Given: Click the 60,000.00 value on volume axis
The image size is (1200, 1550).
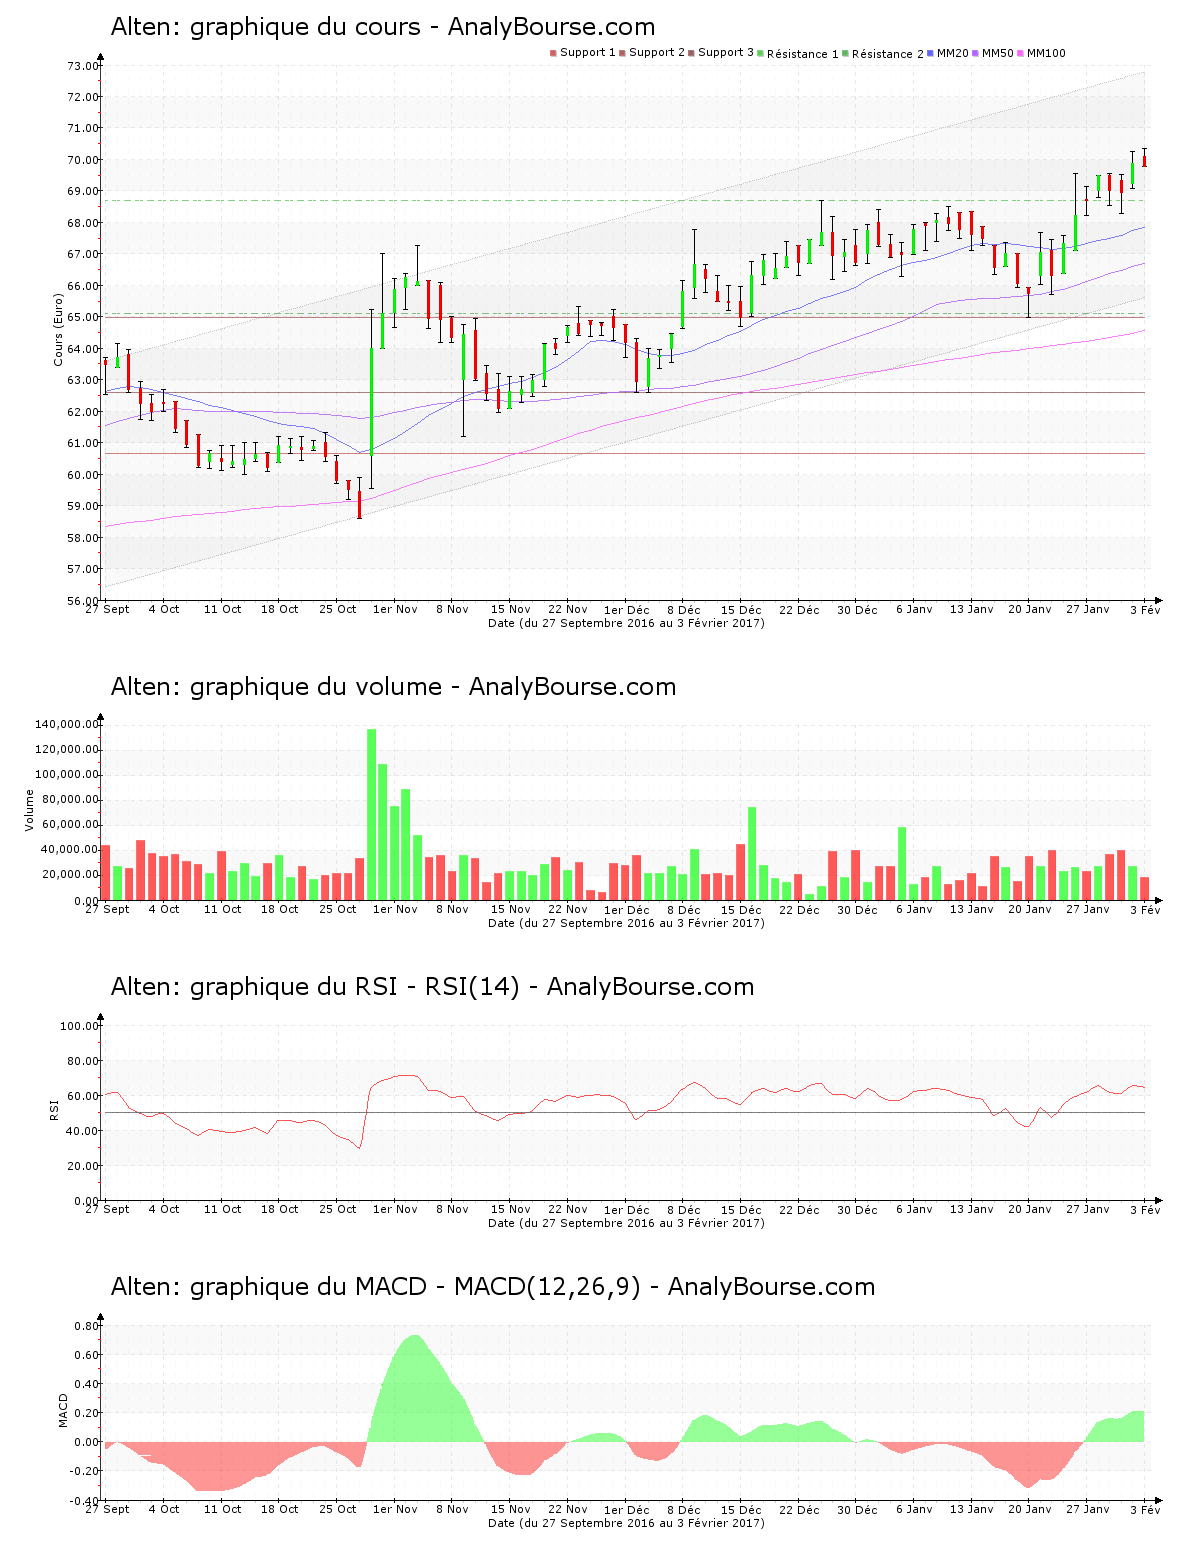Looking at the screenshot, I should pos(70,825).
